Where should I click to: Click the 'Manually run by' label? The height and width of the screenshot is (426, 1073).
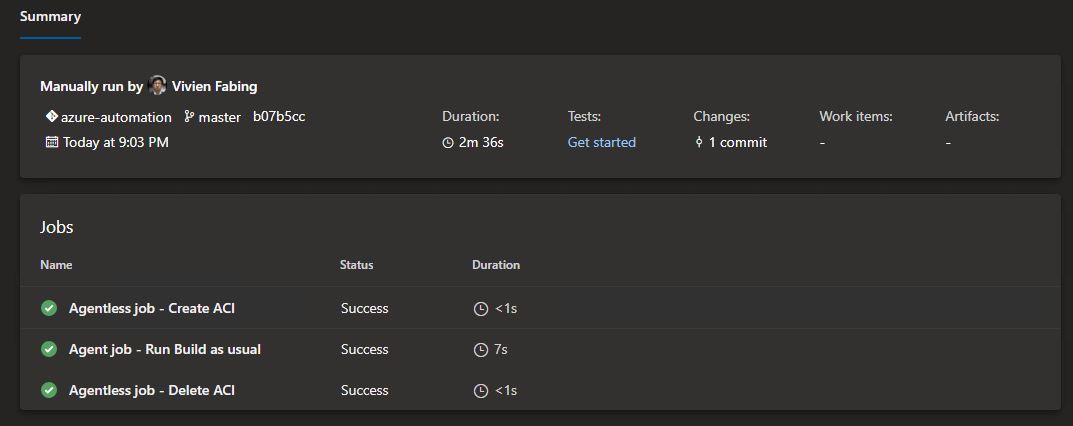pyautogui.click(x=92, y=86)
